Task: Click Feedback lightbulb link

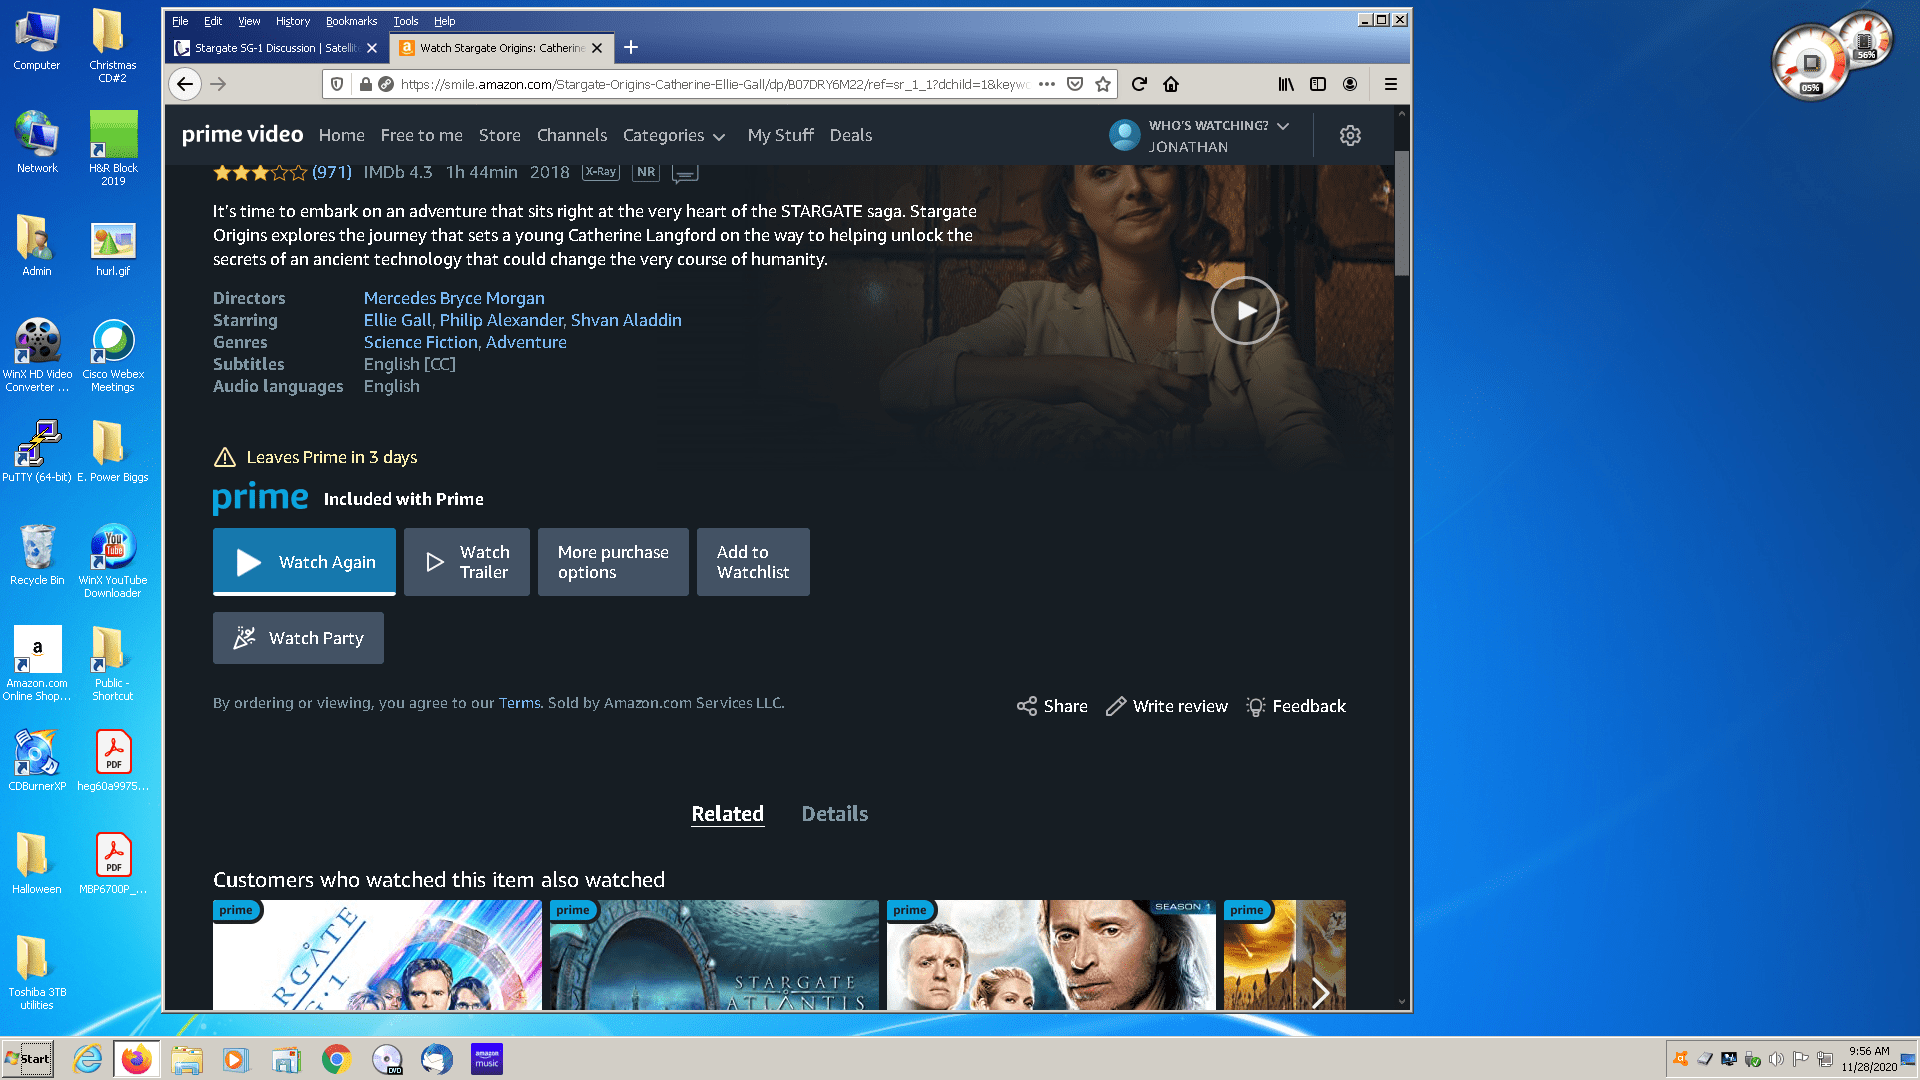Action: tap(1296, 706)
